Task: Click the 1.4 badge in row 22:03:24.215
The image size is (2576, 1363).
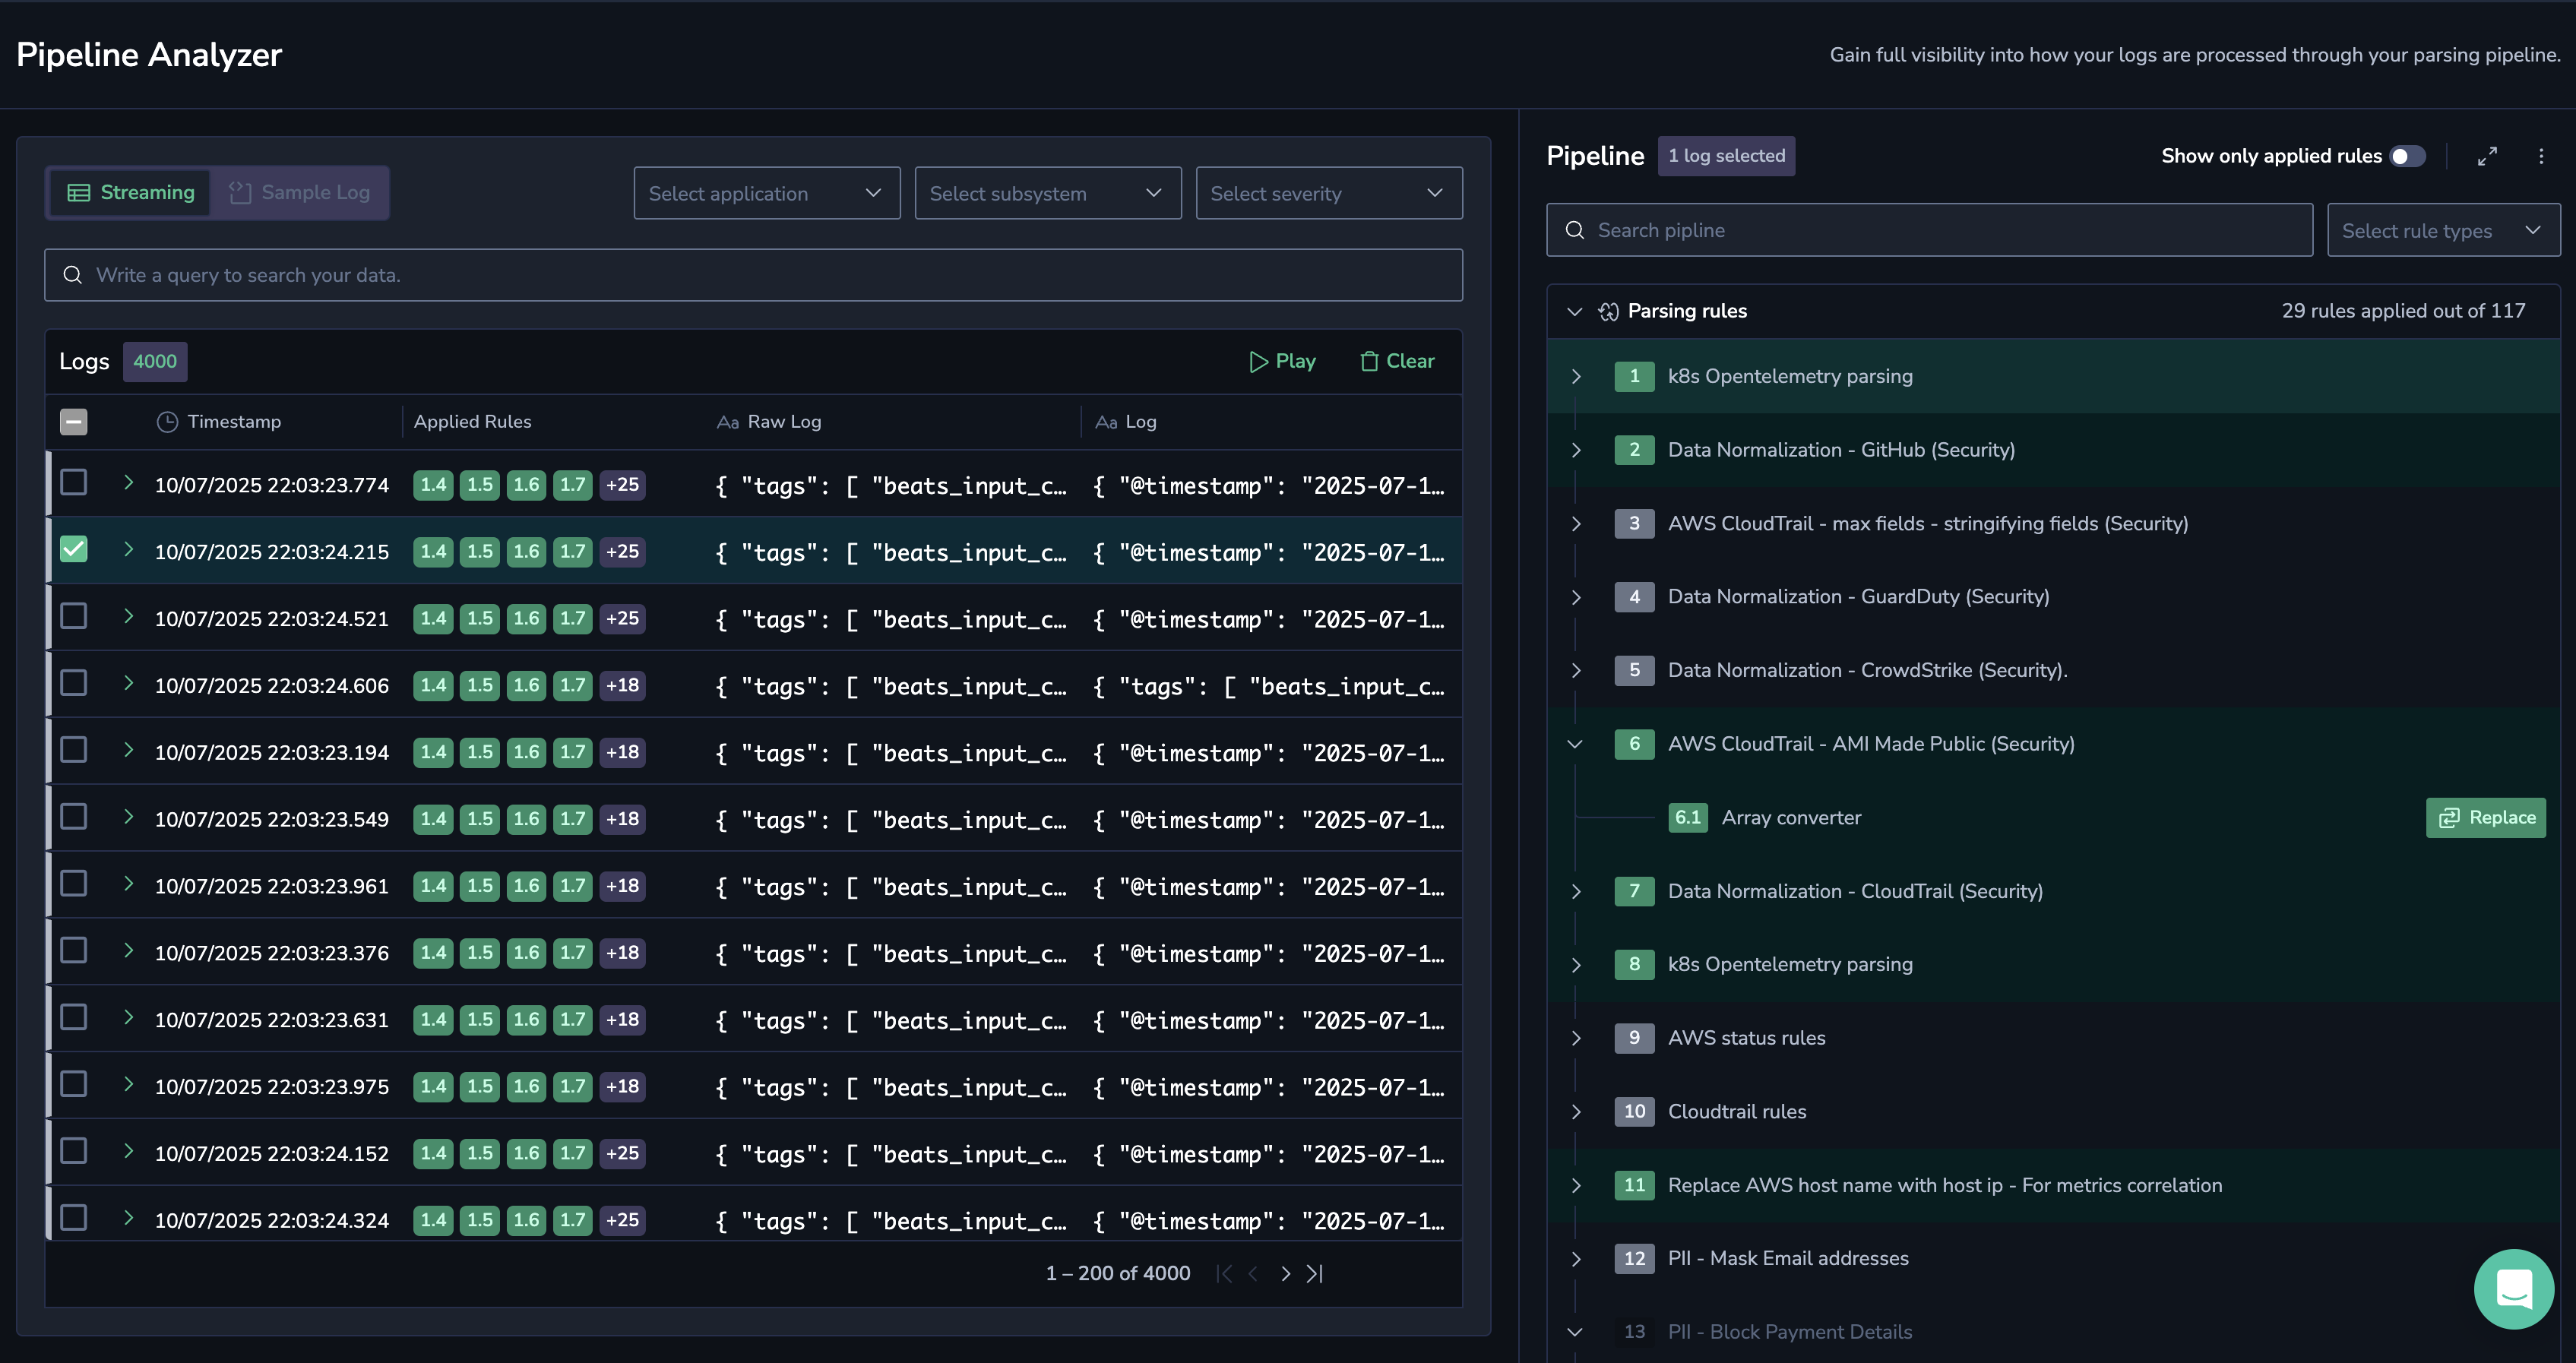Action: click(433, 552)
